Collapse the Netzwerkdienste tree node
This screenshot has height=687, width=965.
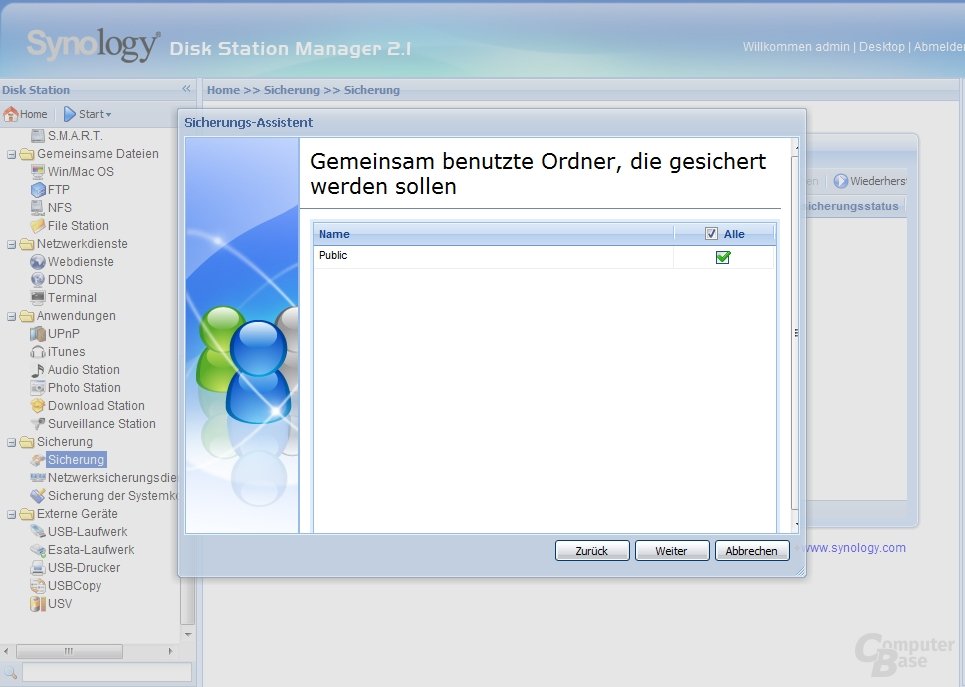point(11,244)
